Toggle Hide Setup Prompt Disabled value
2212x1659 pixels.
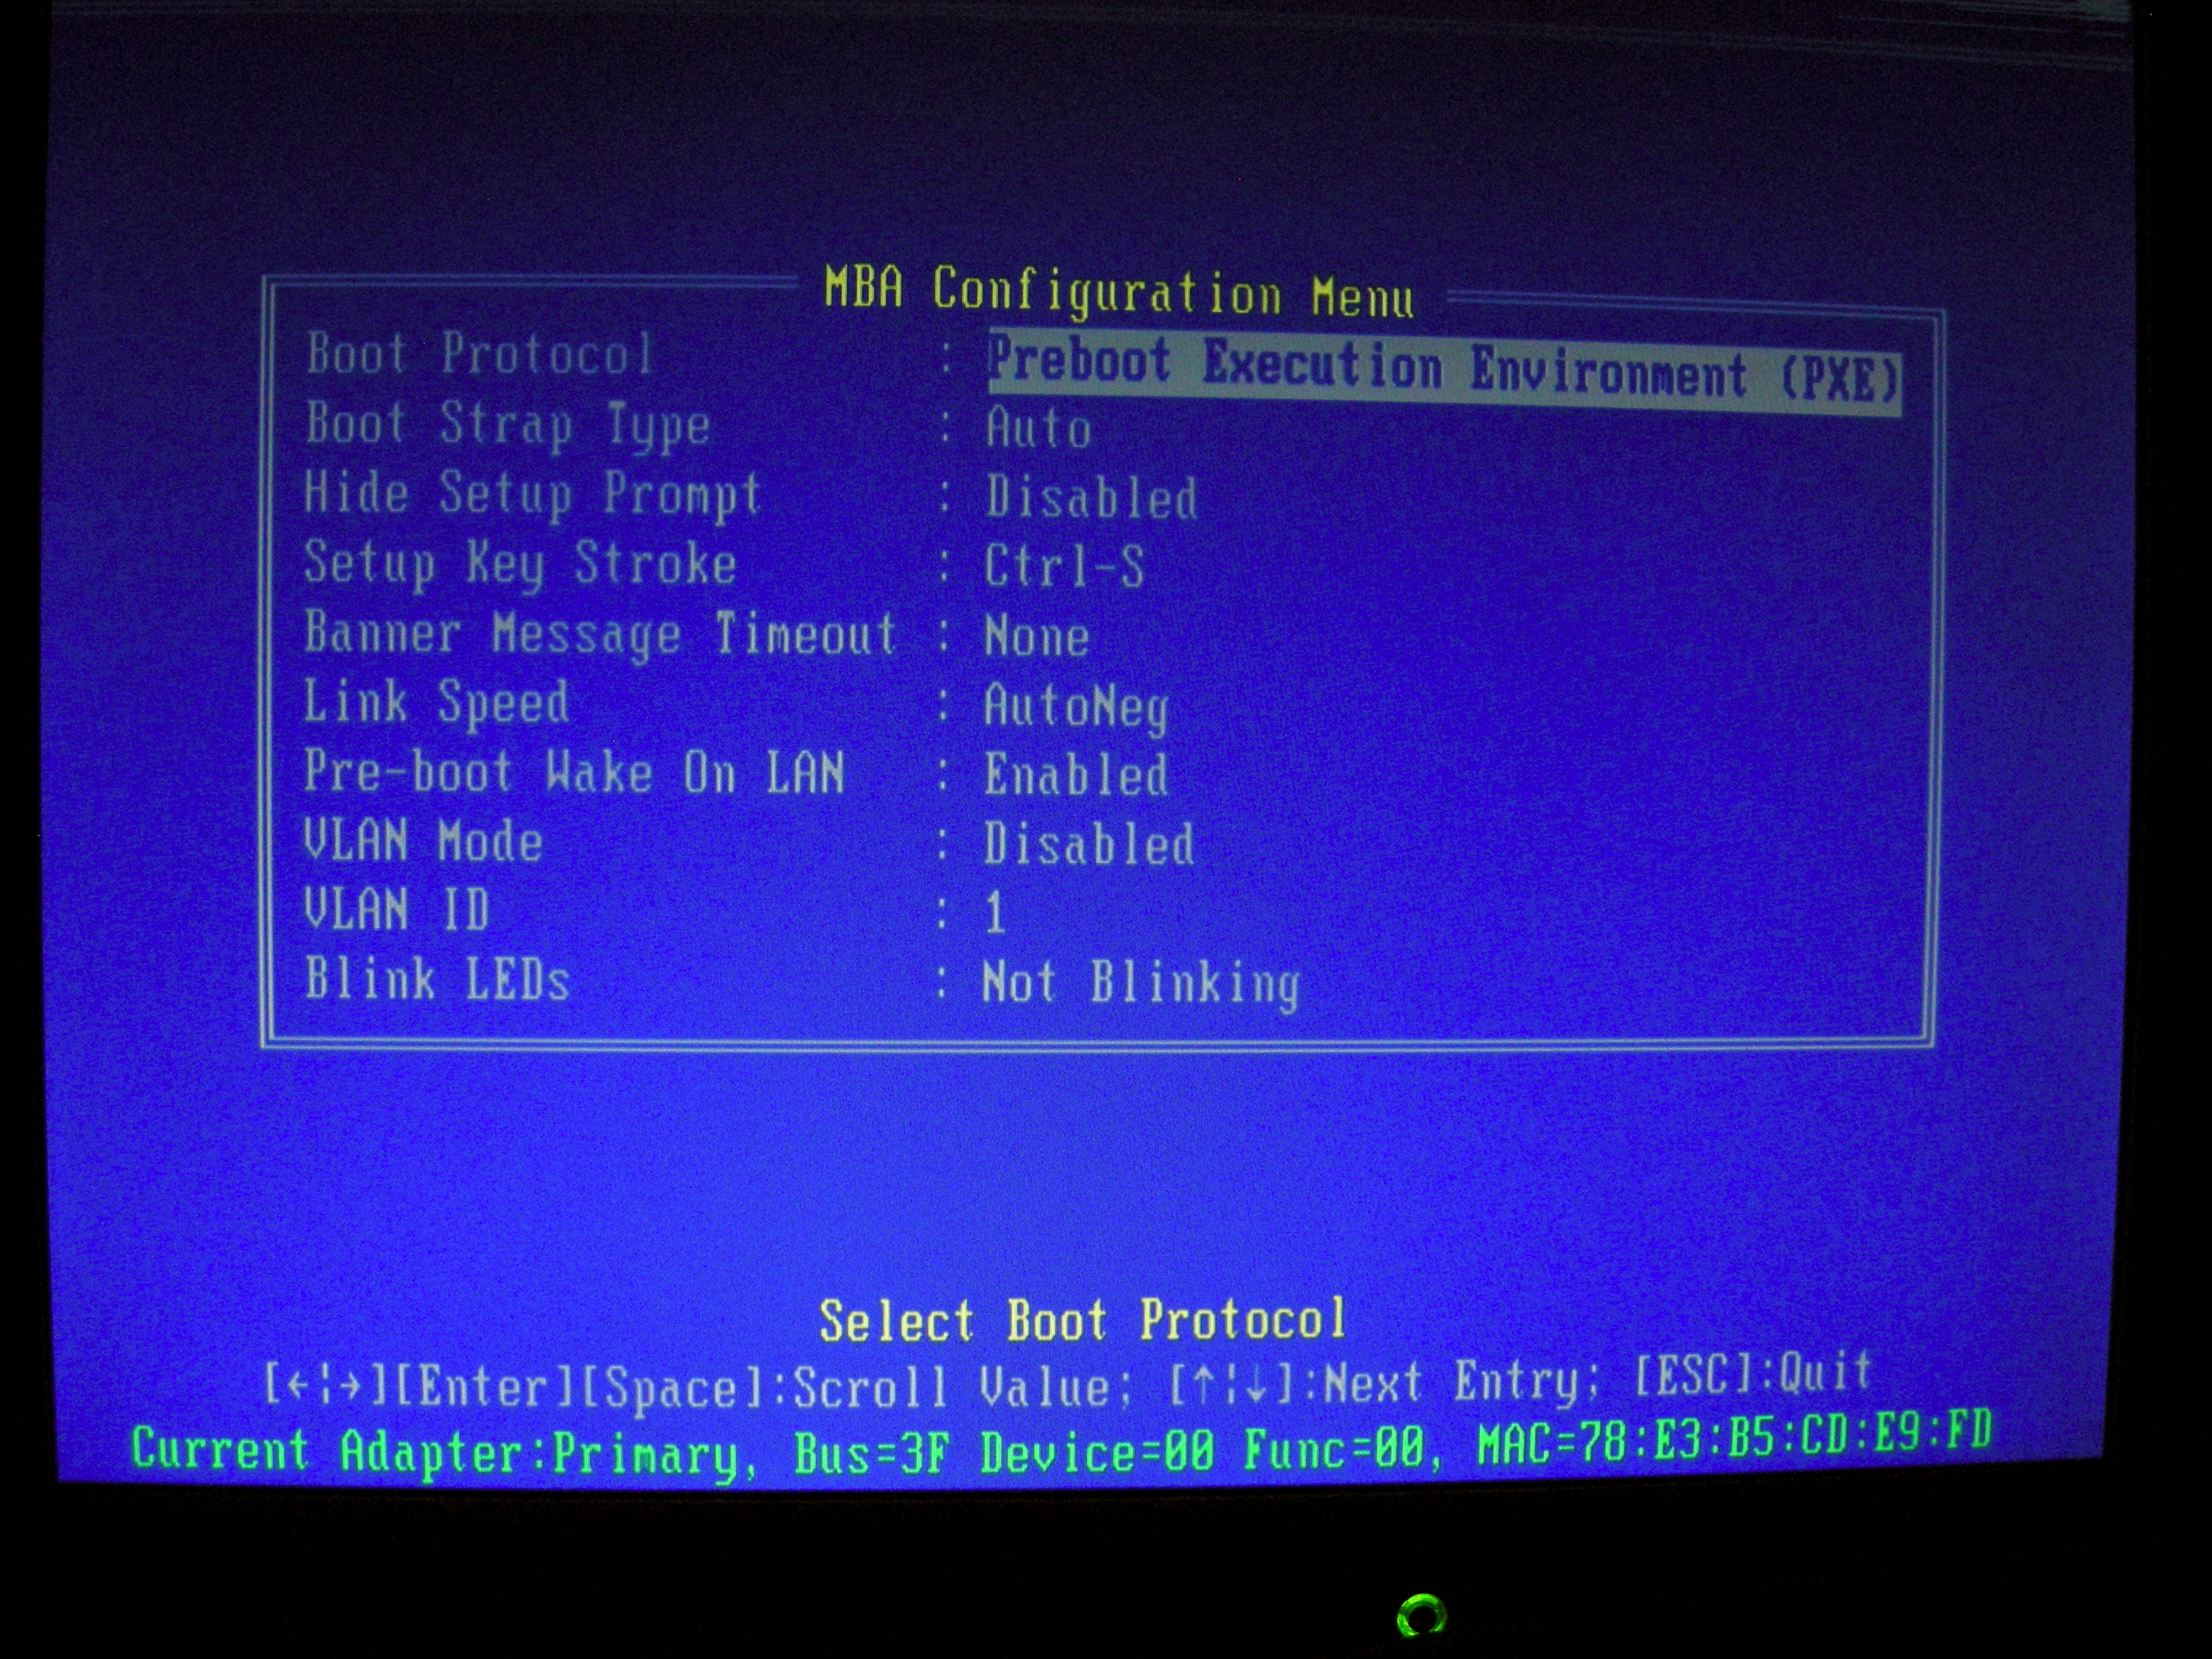(x=1090, y=498)
